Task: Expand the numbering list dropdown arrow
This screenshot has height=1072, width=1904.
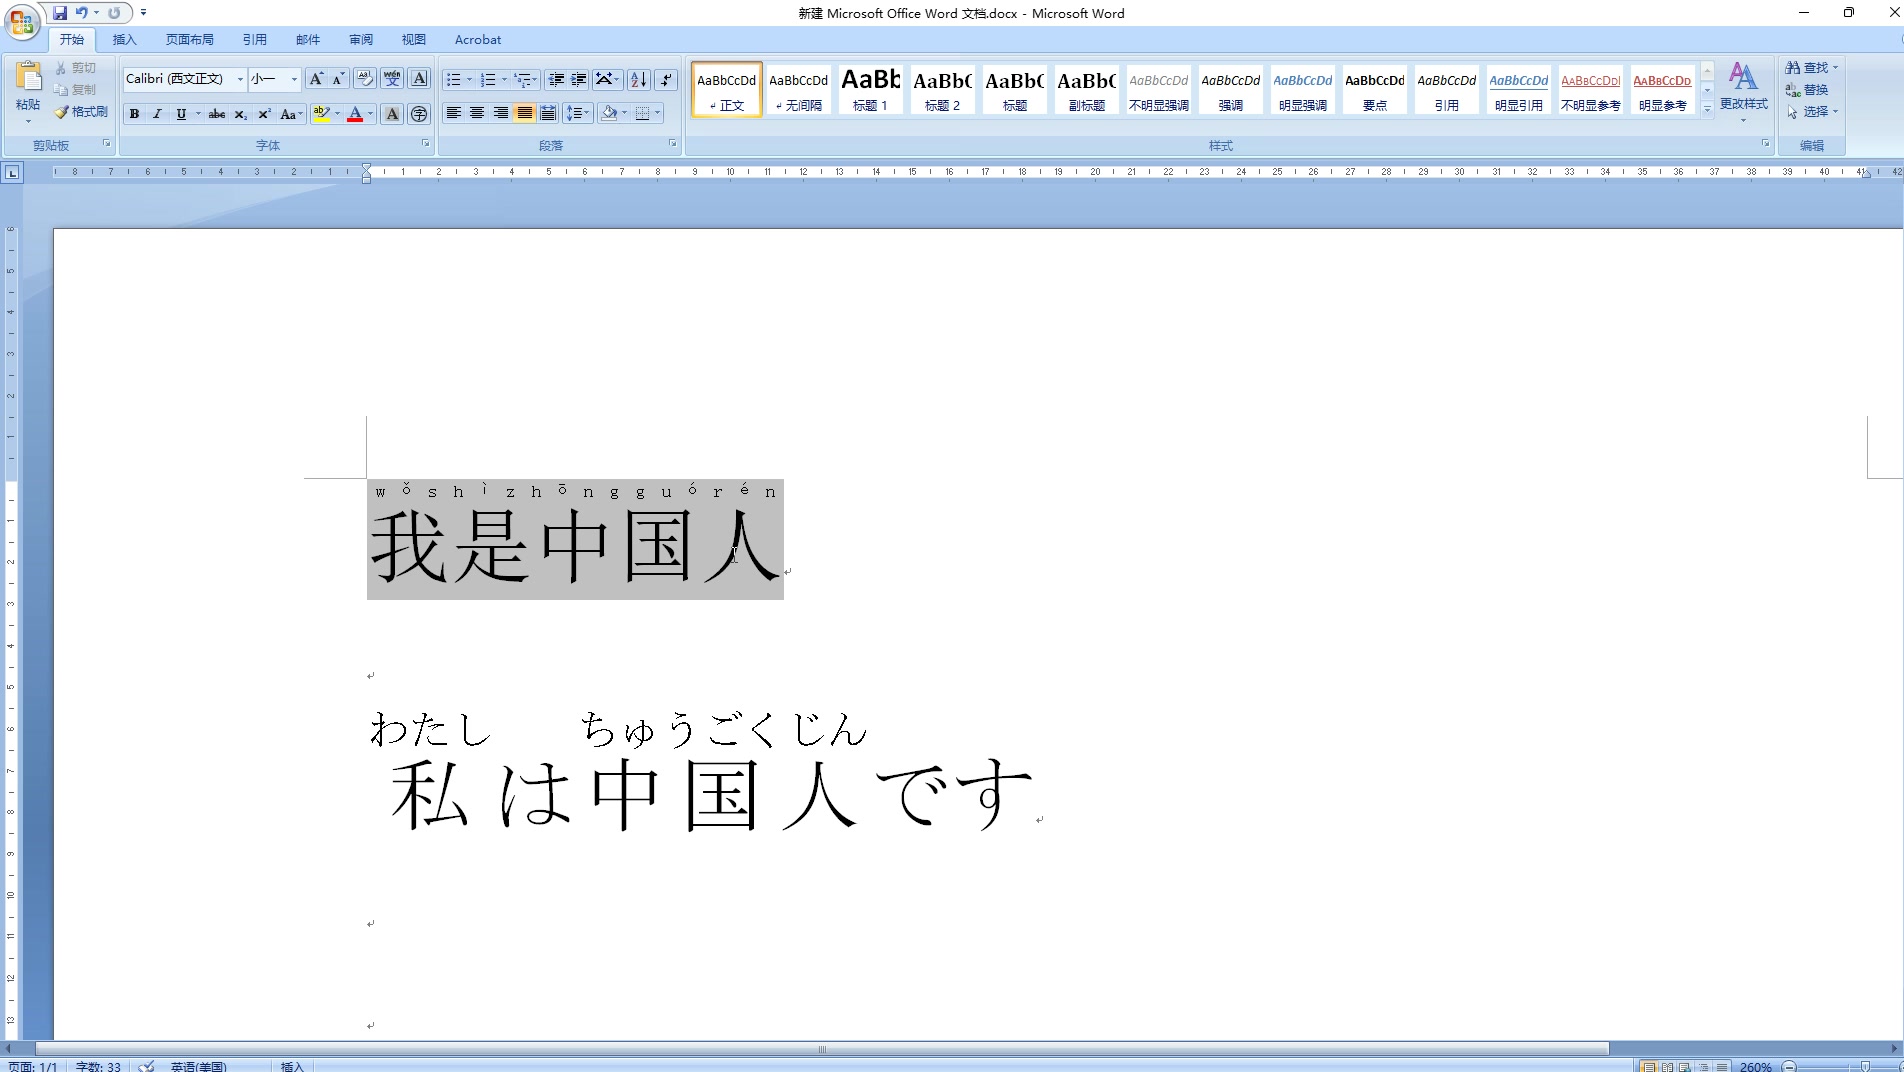Action: click(x=504, y=79)
